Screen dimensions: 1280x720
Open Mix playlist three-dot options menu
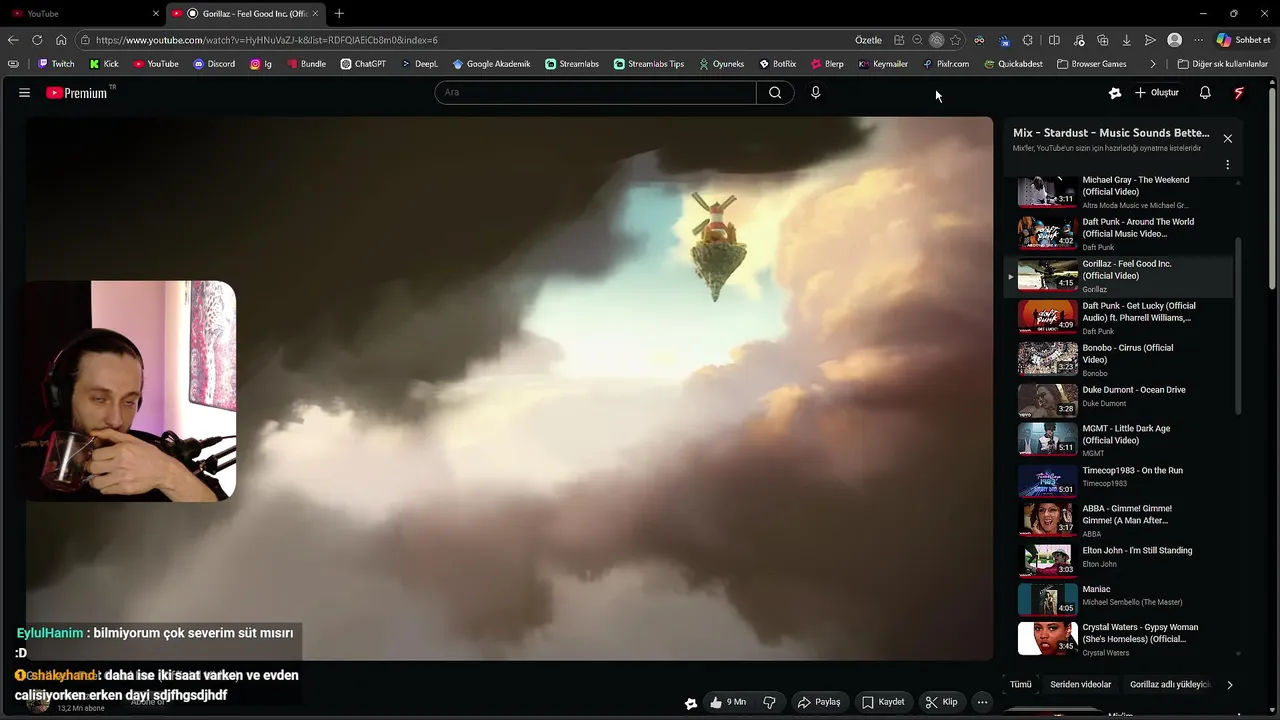point(1227,165)
